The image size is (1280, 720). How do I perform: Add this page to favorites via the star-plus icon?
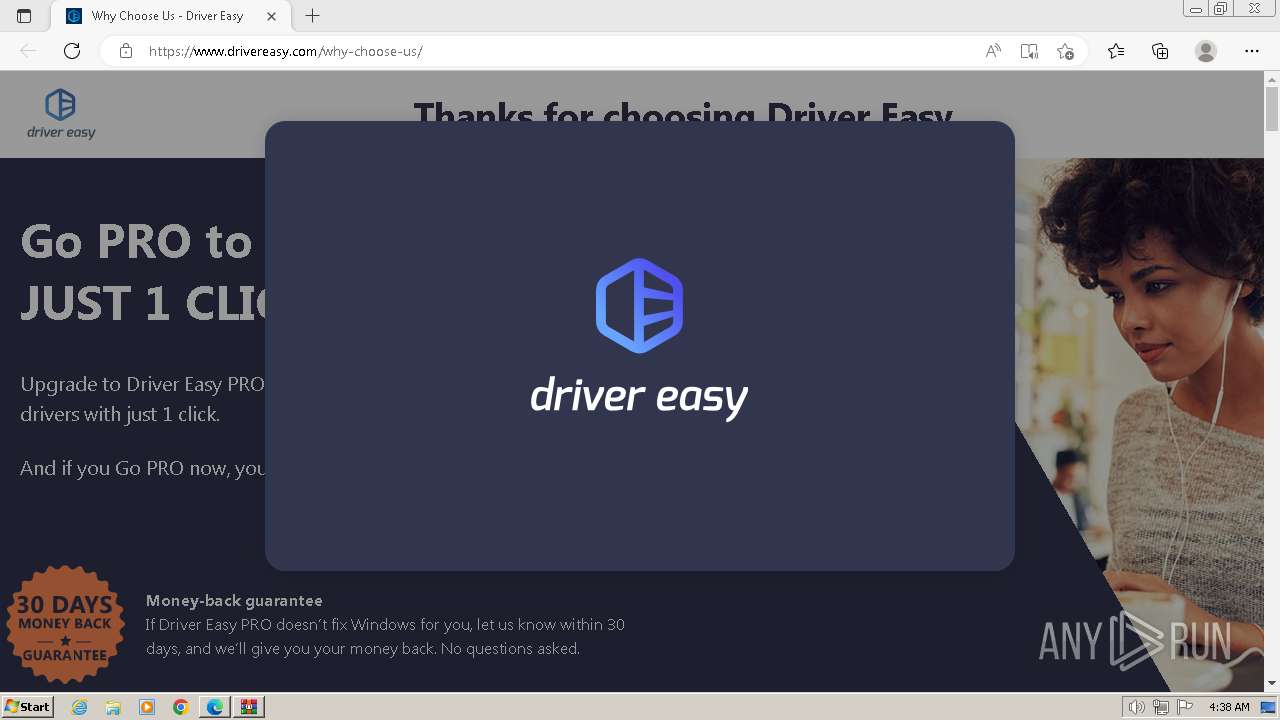1065,51
